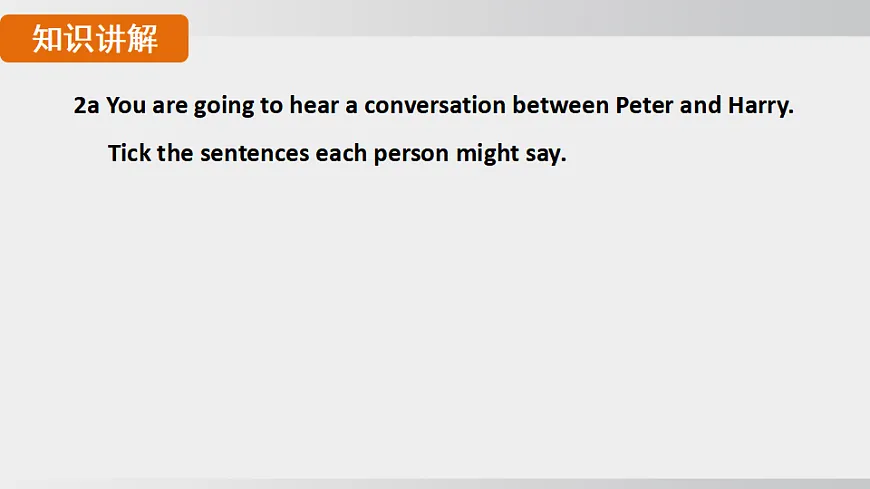Click the blank slide area below the text

pyautogui.click(x=435, y=330)
